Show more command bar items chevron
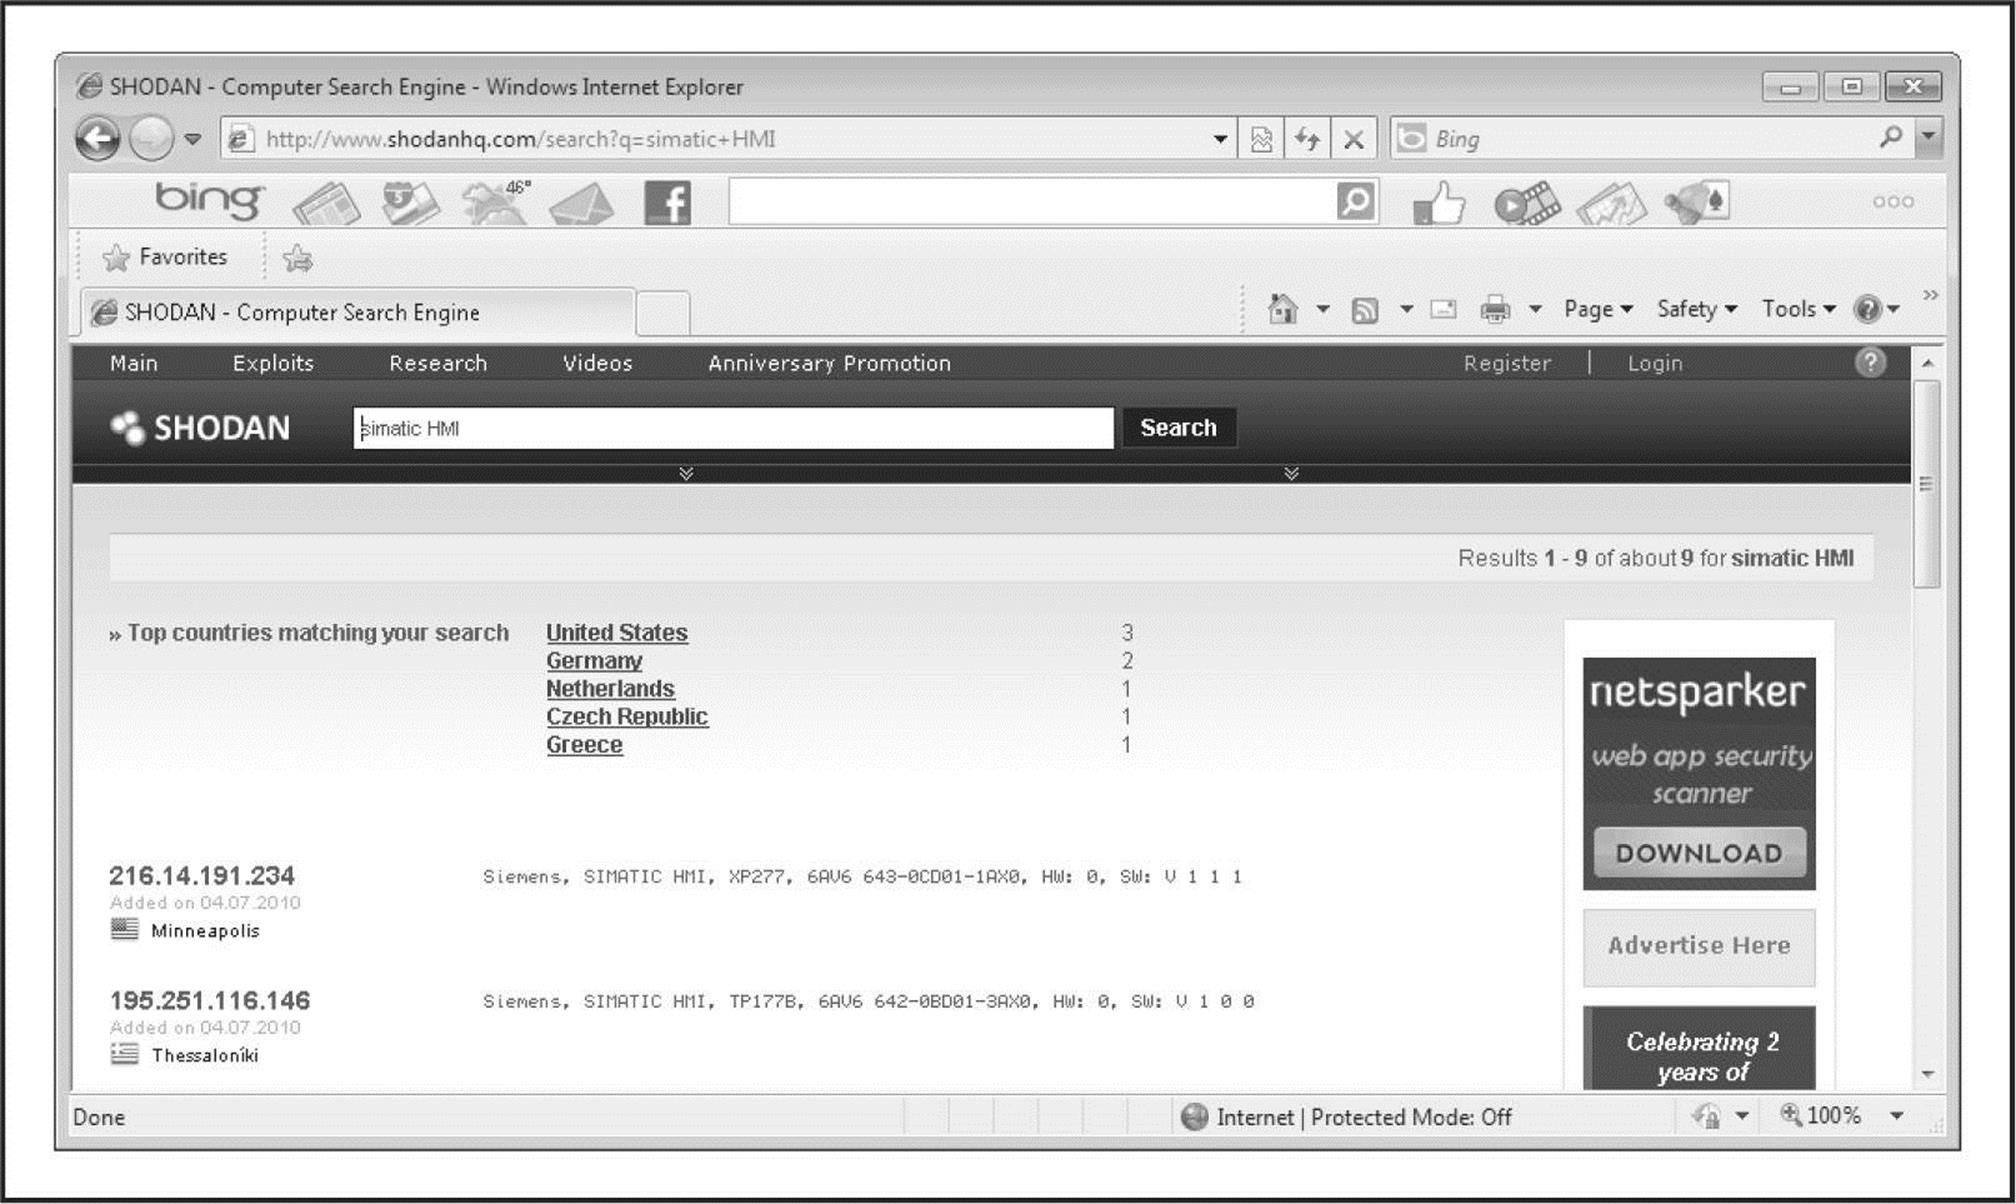 (1930, 295)
